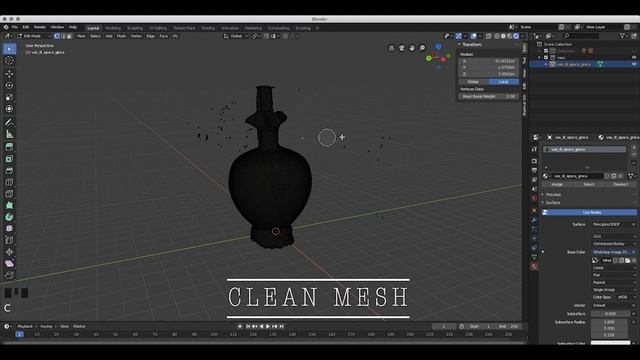
Task: Select the Poly Build tool
Action: click(x=9, y=205)
